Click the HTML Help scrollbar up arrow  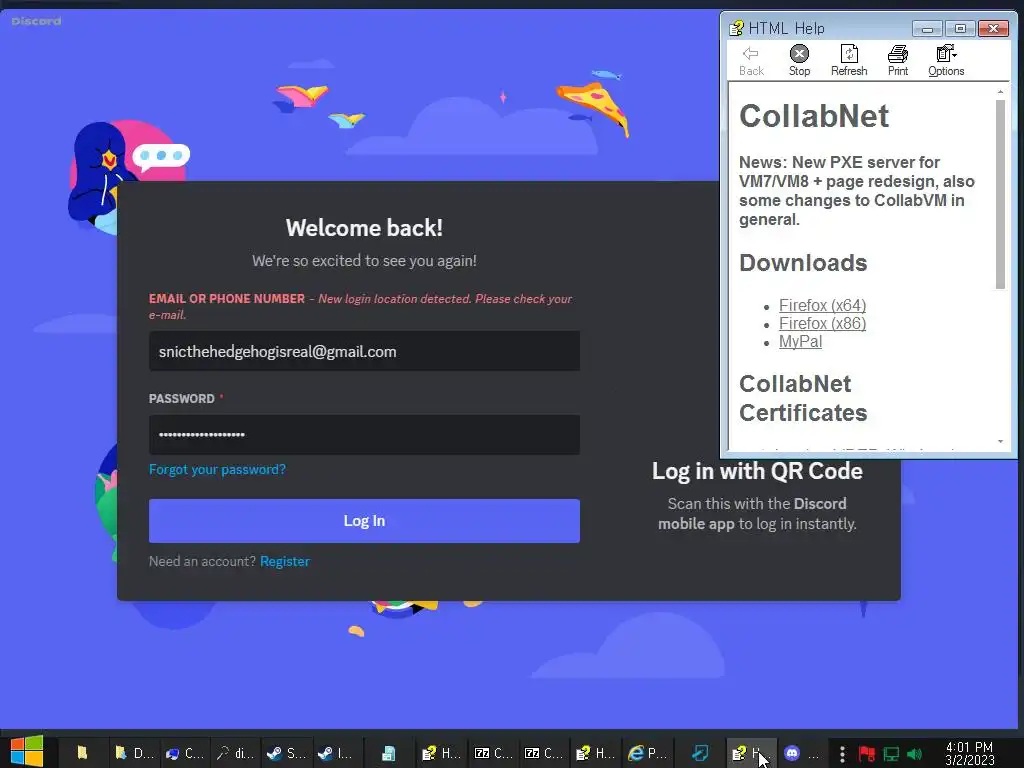[1000, 92]
